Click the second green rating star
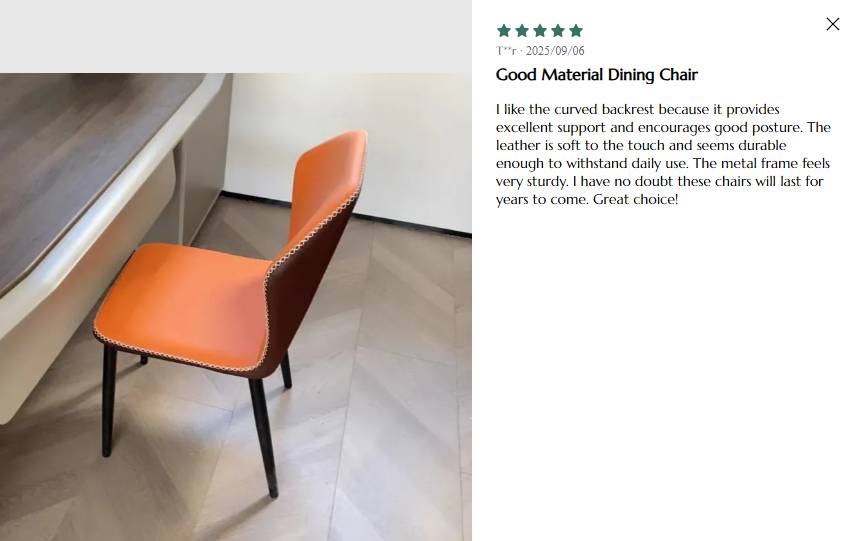Screen dimensions: 858x541 click(x=522, y=31)
